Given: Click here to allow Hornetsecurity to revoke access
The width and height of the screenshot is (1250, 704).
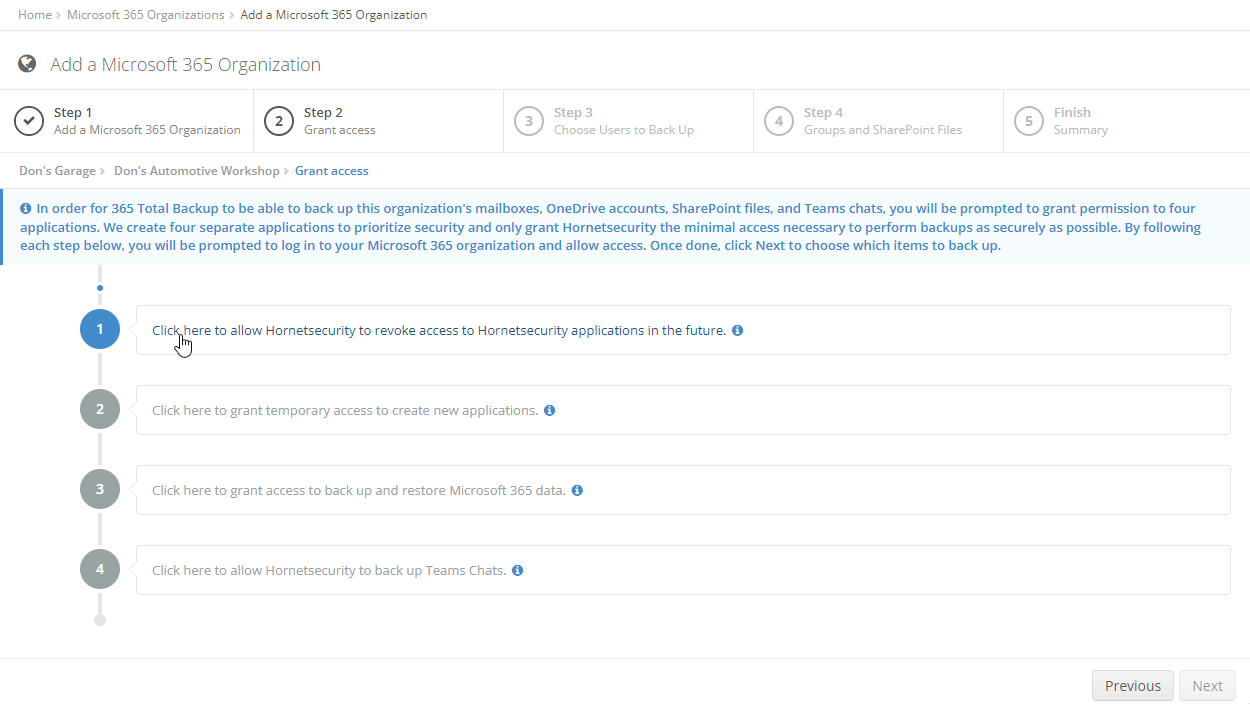Looking at the screenshot, I should point(439,330).
